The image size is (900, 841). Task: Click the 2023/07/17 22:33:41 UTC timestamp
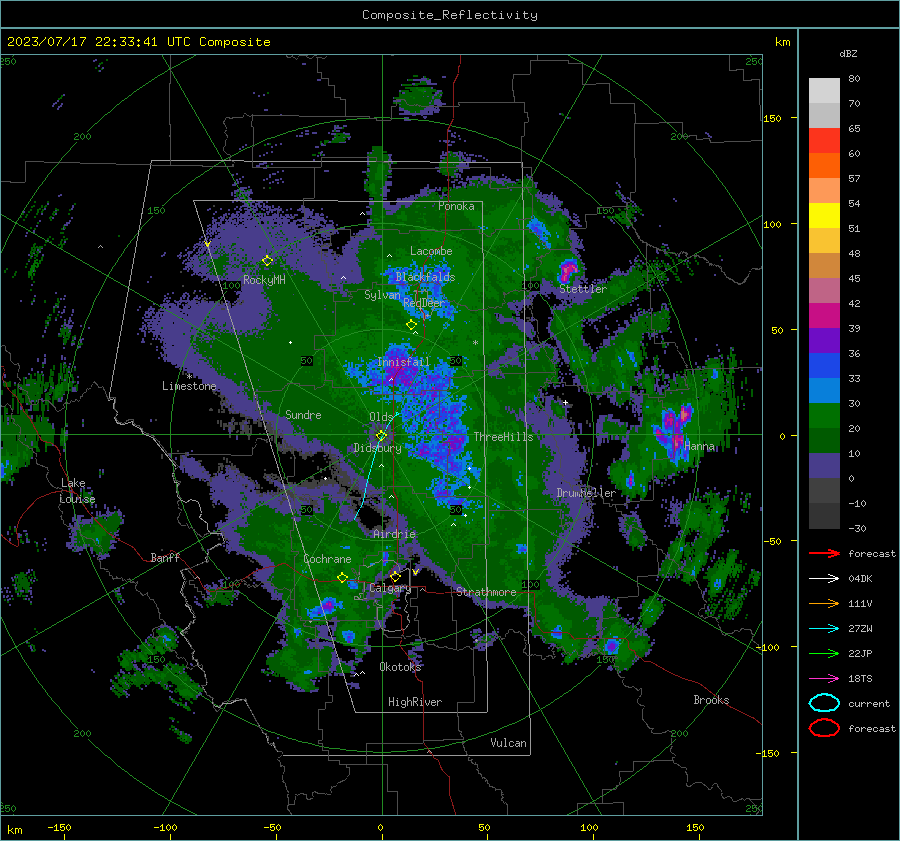(138, 42)
